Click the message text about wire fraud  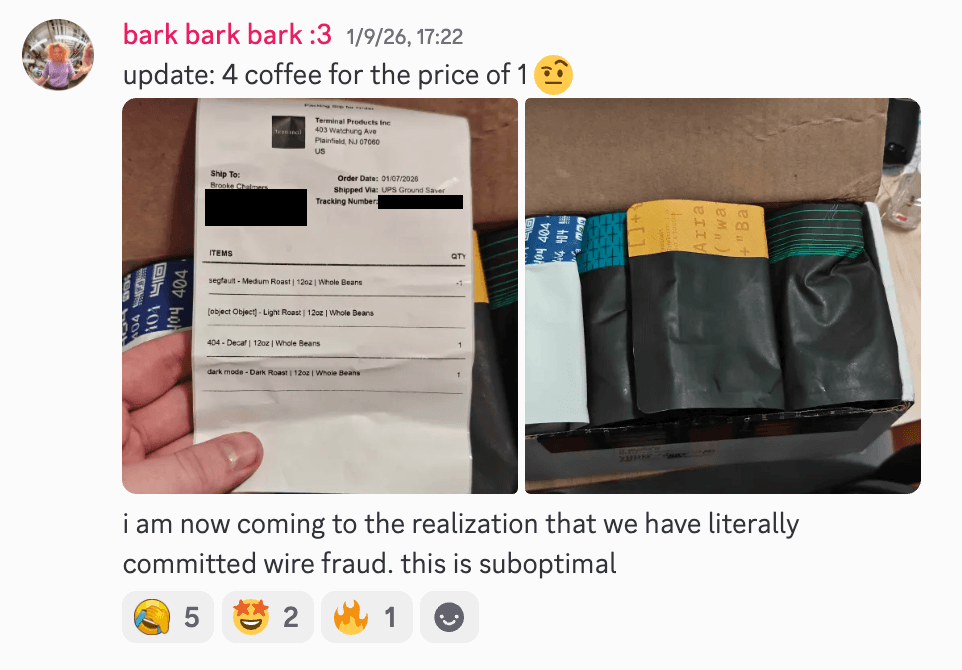(461, 544)
